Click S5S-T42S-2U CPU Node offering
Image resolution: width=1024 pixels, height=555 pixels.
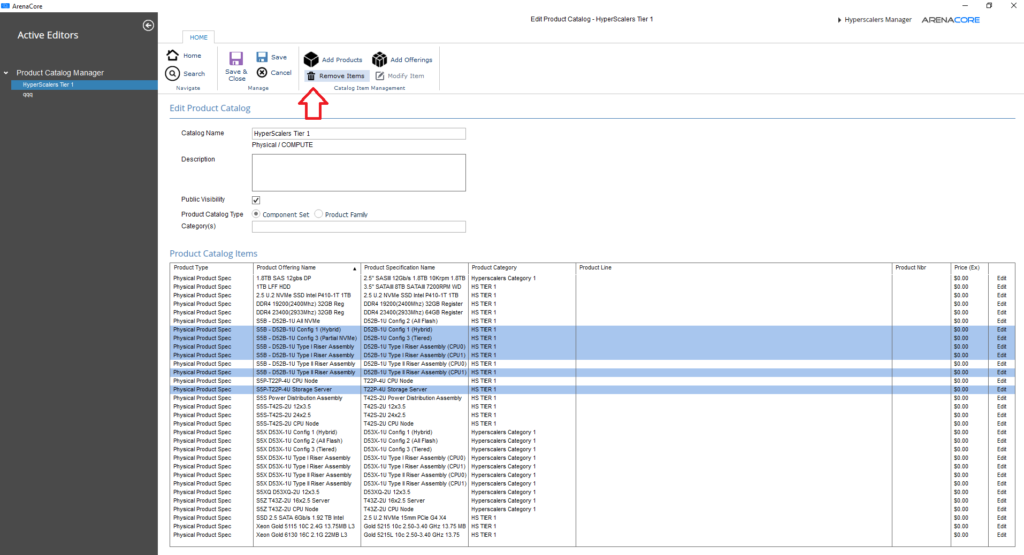pyautogui.click(x=287, y=424)
